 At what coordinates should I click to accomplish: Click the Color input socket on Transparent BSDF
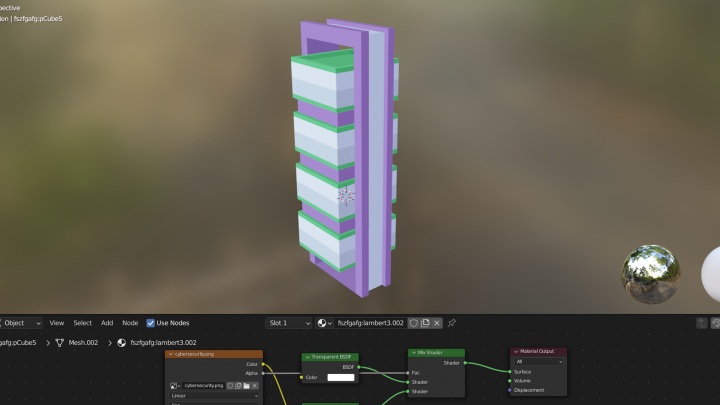302,377
